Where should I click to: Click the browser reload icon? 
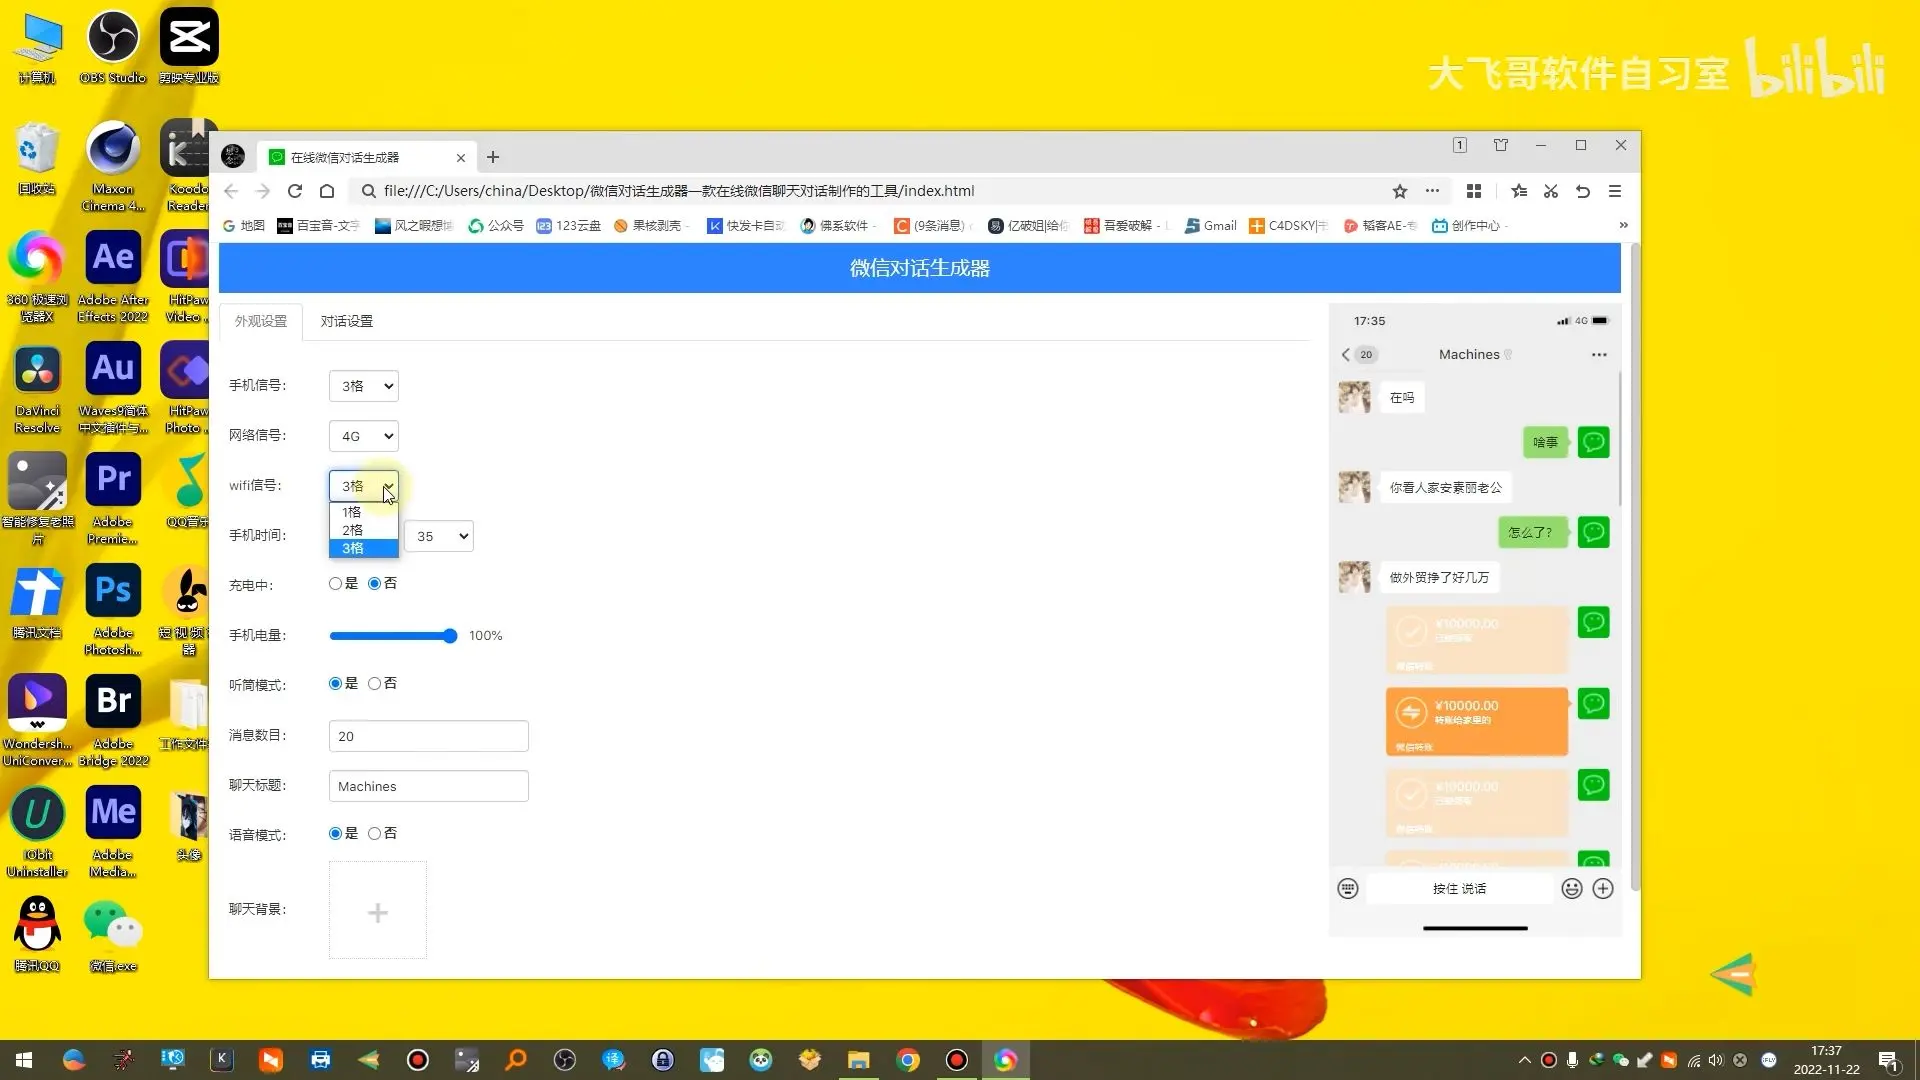coord(295,191)
